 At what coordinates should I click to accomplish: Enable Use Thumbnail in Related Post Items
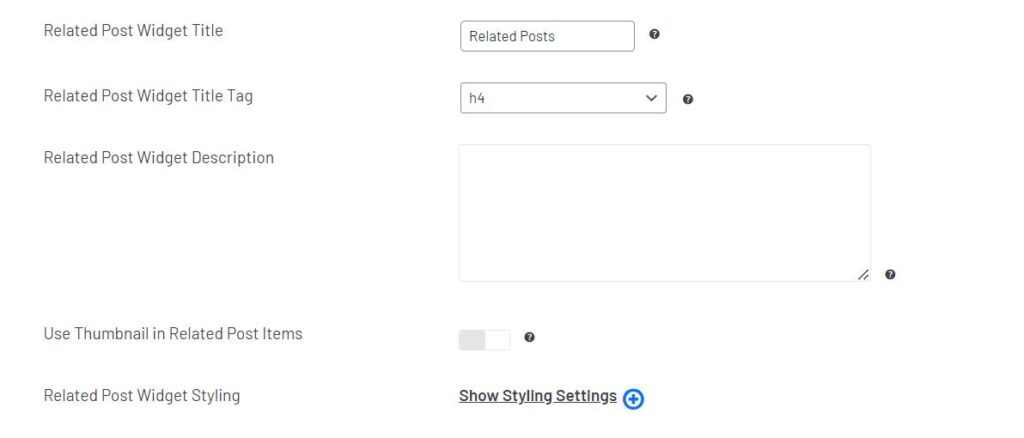(x=485, y=340)
